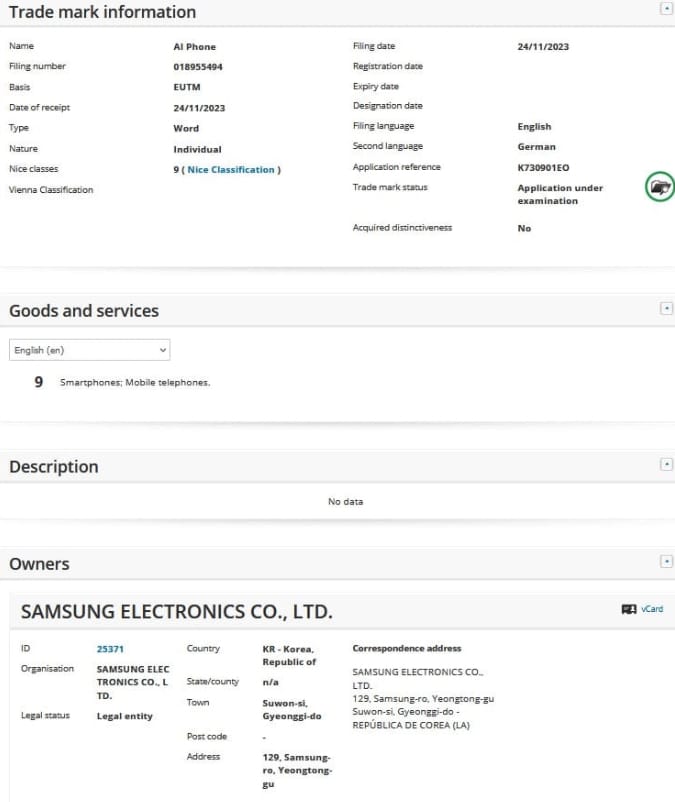Select the class number 9 in goods list
675x802 pixels.
coord(38,382)
